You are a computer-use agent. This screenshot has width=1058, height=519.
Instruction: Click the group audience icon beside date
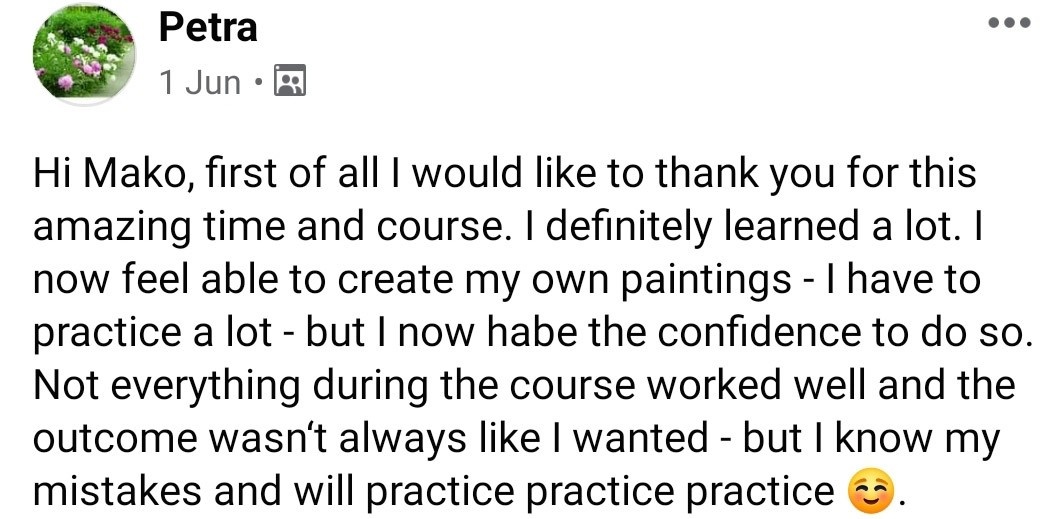290,81
